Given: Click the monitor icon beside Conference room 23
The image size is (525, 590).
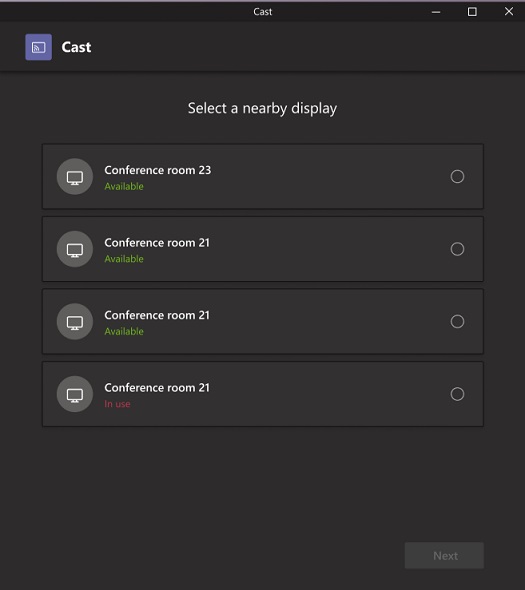Looking at the screenshot, I should click(x=75, y=176).
